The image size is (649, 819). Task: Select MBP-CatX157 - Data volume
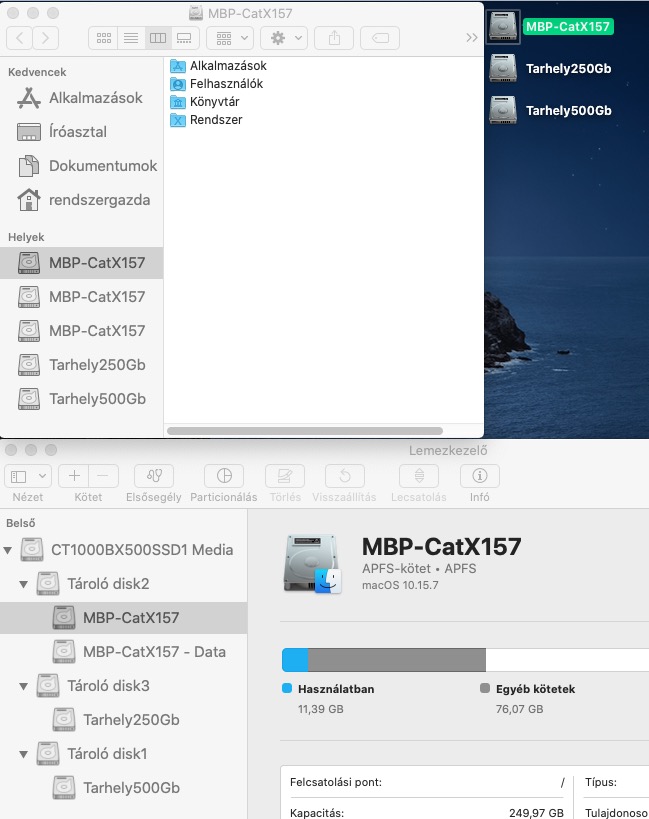coord(123,651)
